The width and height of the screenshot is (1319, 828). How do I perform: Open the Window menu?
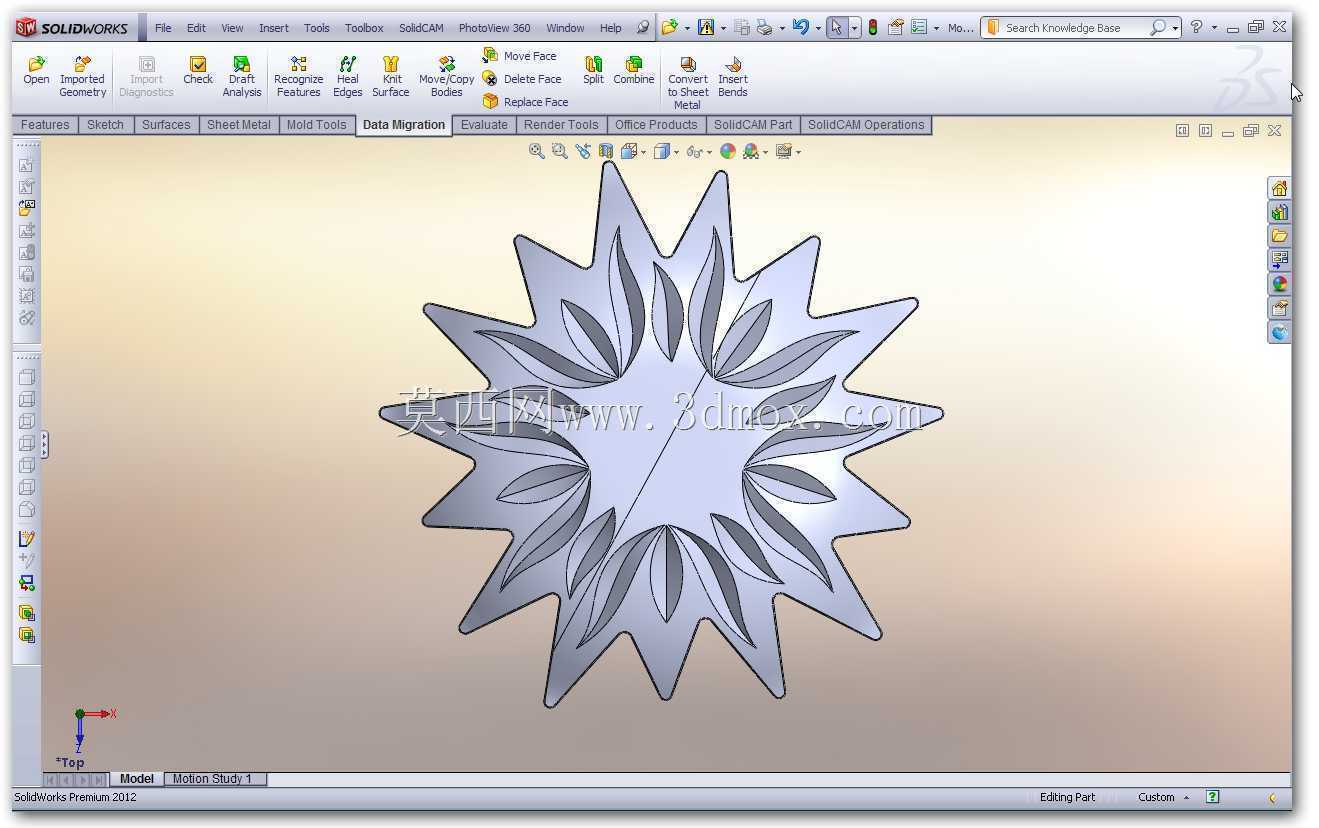coord(565,28)
